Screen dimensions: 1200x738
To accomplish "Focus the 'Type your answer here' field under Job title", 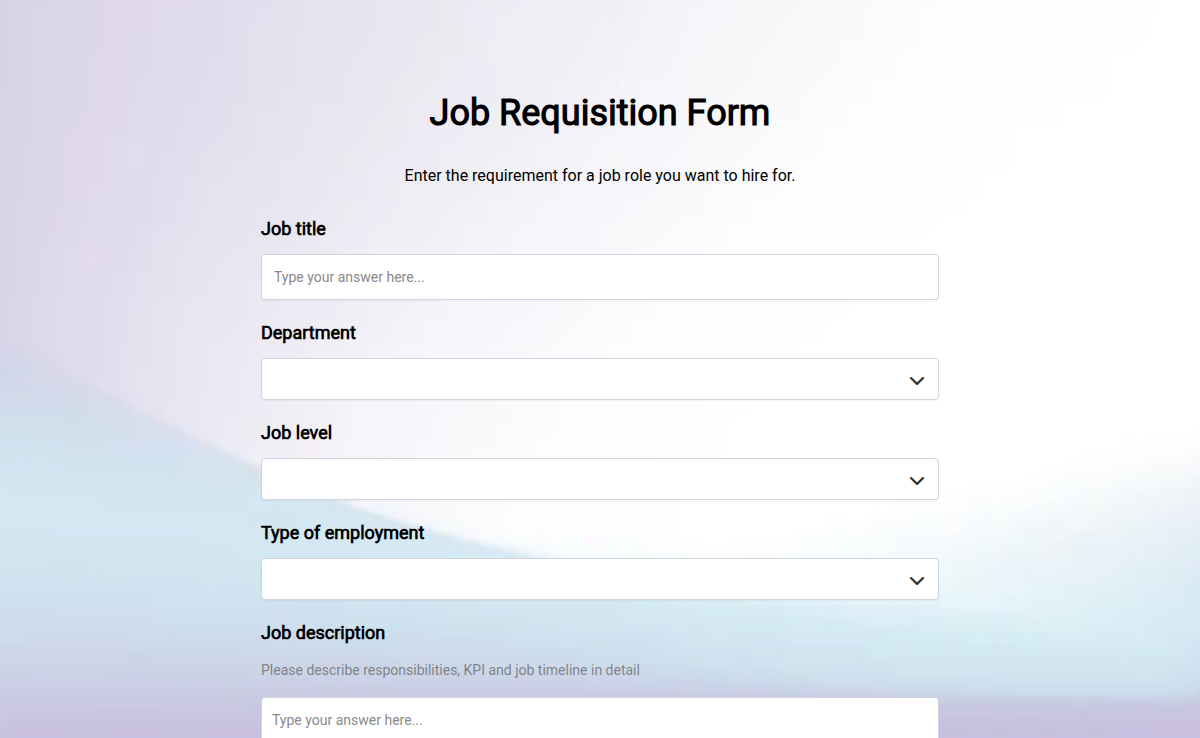I will click(600, 277).
